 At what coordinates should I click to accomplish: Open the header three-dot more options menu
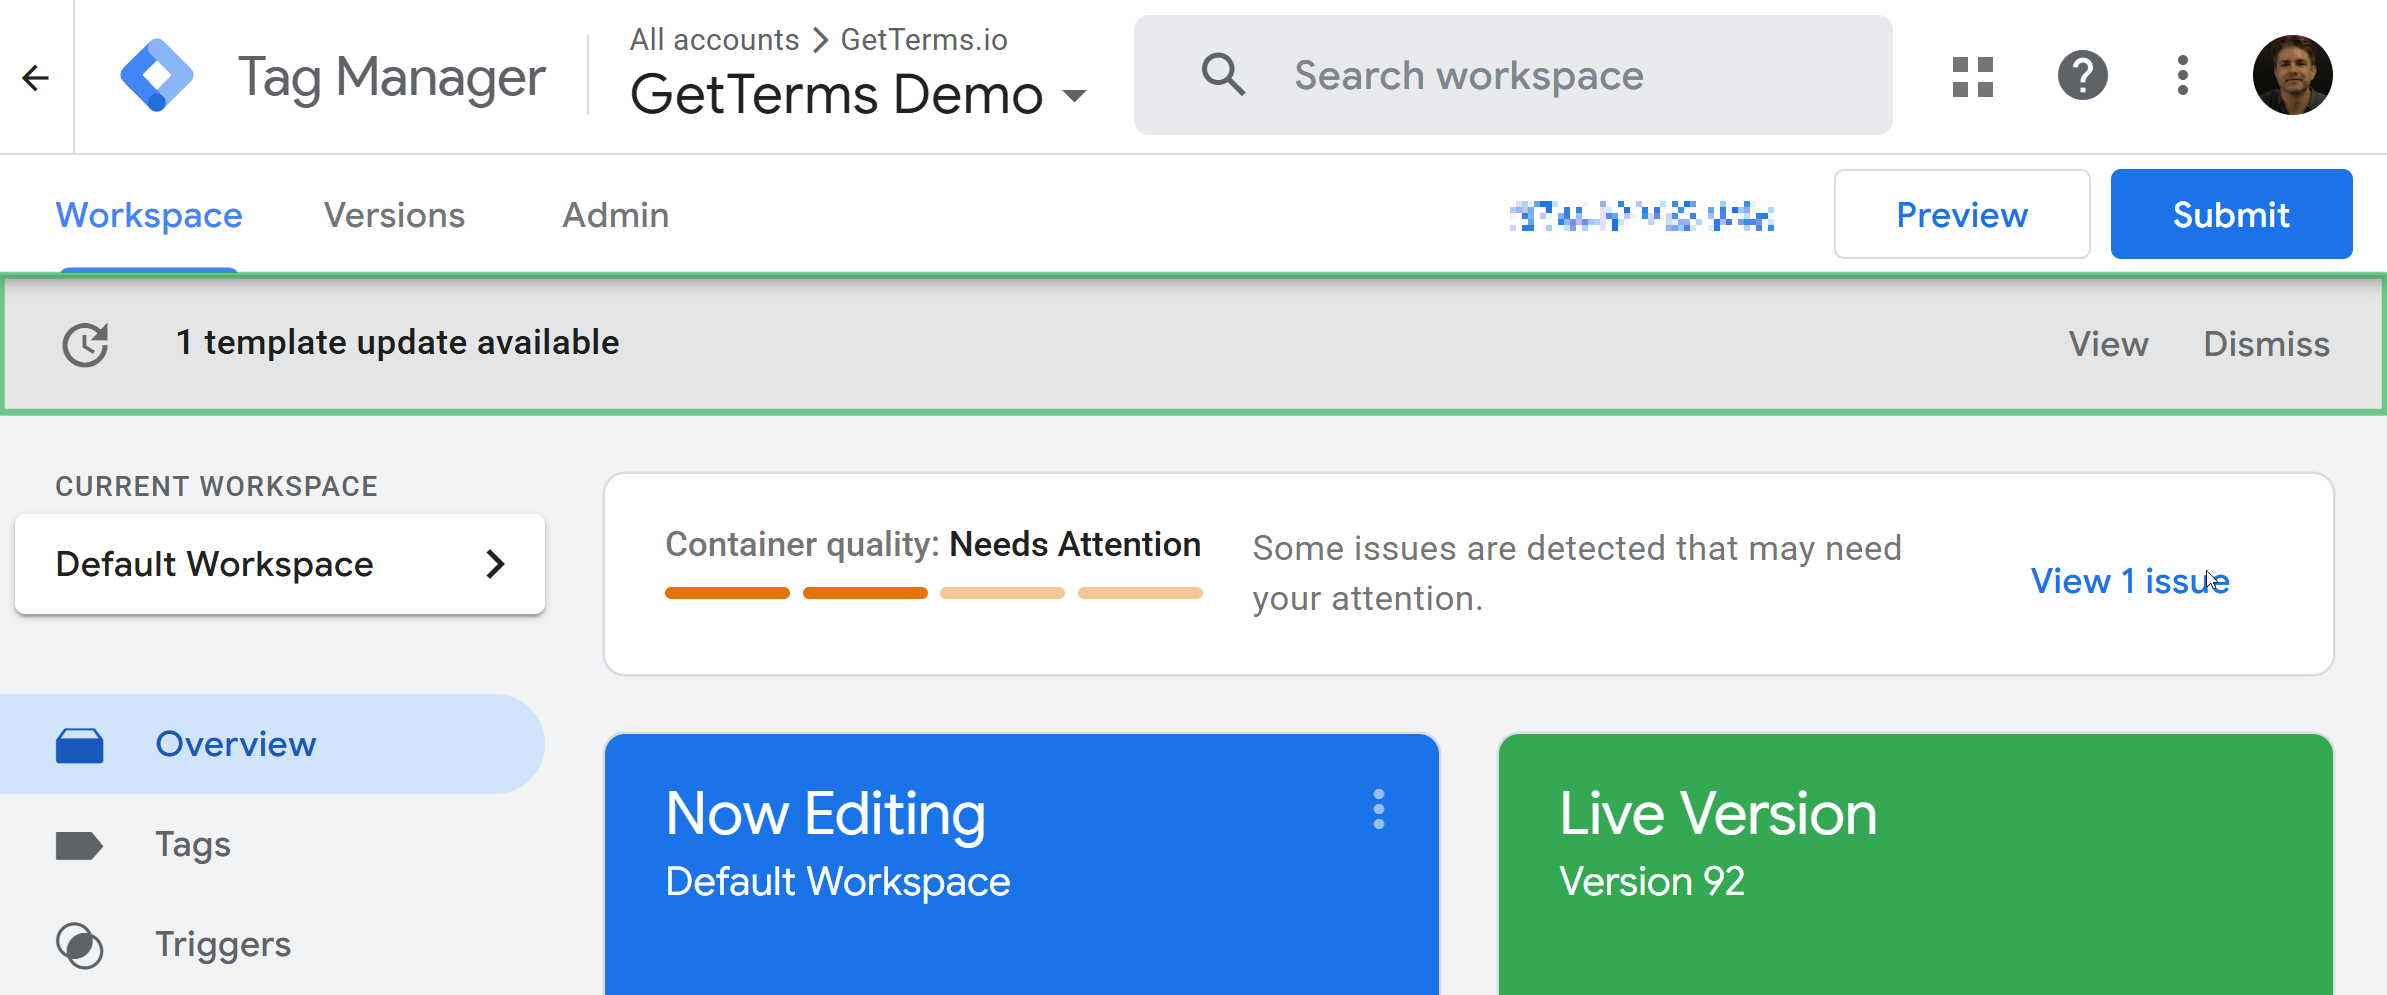2183,76
